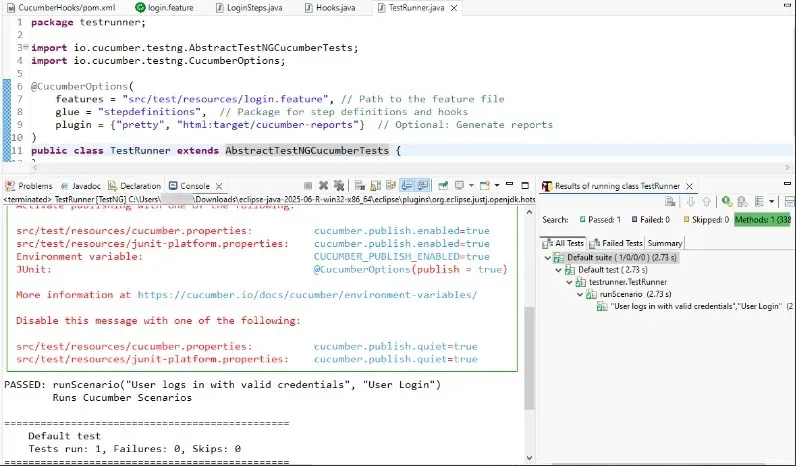Collapse runScenario tree node
Image resolution: width=796 pixels, height=466 pixels.
click(x=580, y=294)
